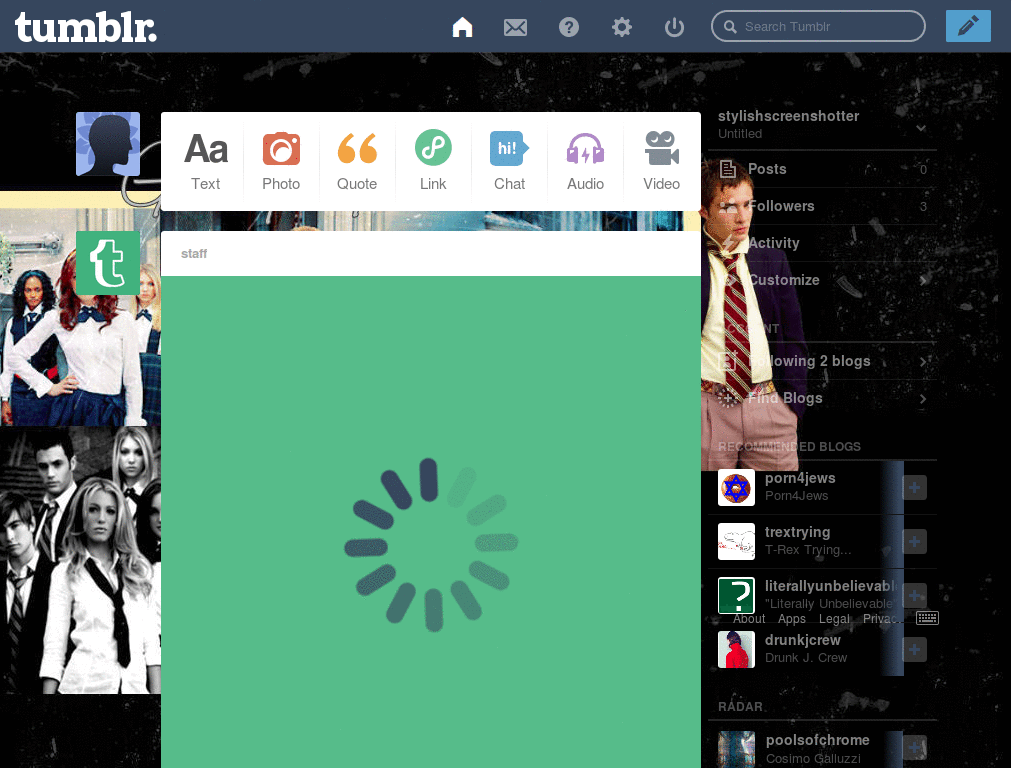The image size is (1024, 768).
Task: Follow trextrying with plus button
Action: [x=914, y=541]
